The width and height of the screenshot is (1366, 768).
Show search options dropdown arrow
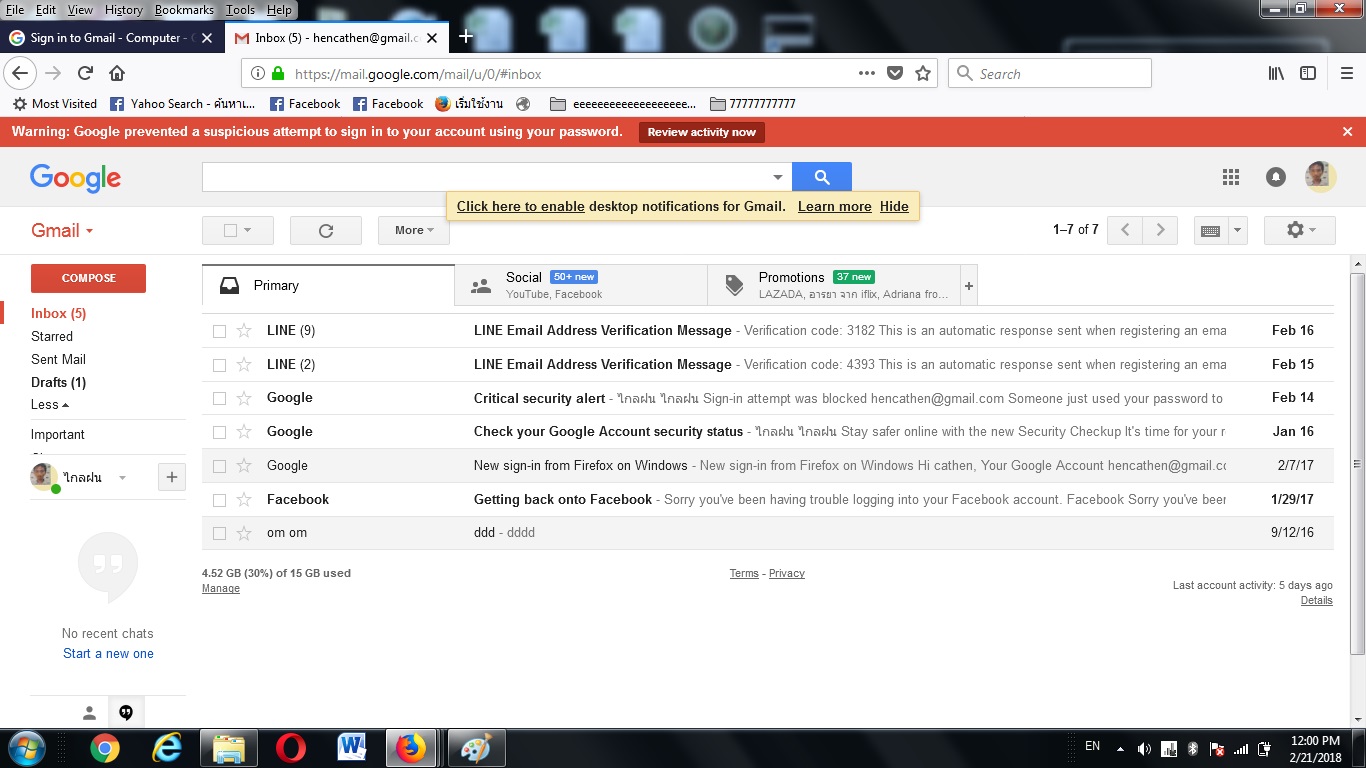pos(778,177)
